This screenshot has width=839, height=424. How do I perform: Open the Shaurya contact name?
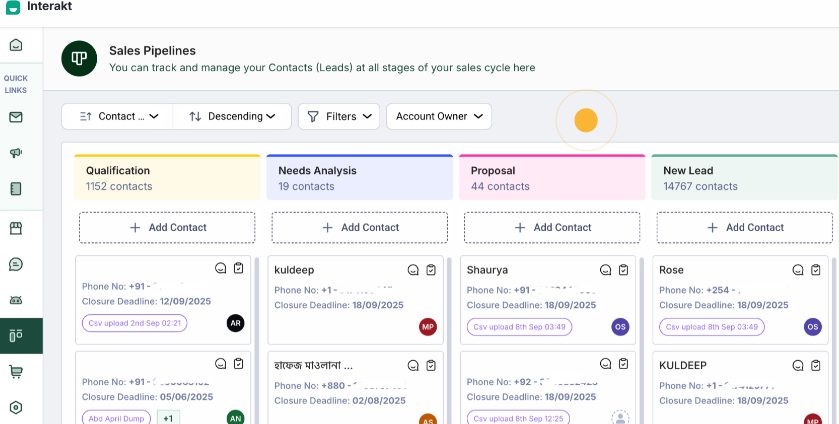pyautogui.click(x=485, y=270)
